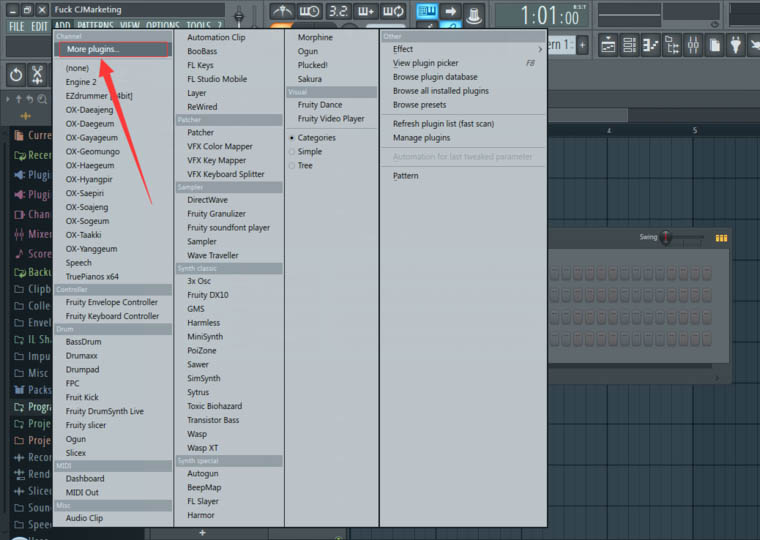
Task: Select Simple view radio option
Action: tap(306, 152)
